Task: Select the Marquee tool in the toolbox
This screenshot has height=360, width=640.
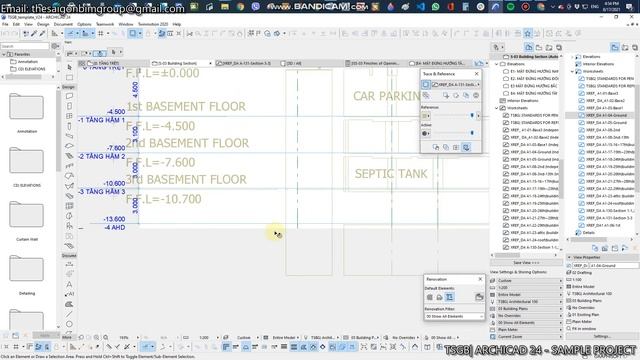Action: [x=69, y=77]
